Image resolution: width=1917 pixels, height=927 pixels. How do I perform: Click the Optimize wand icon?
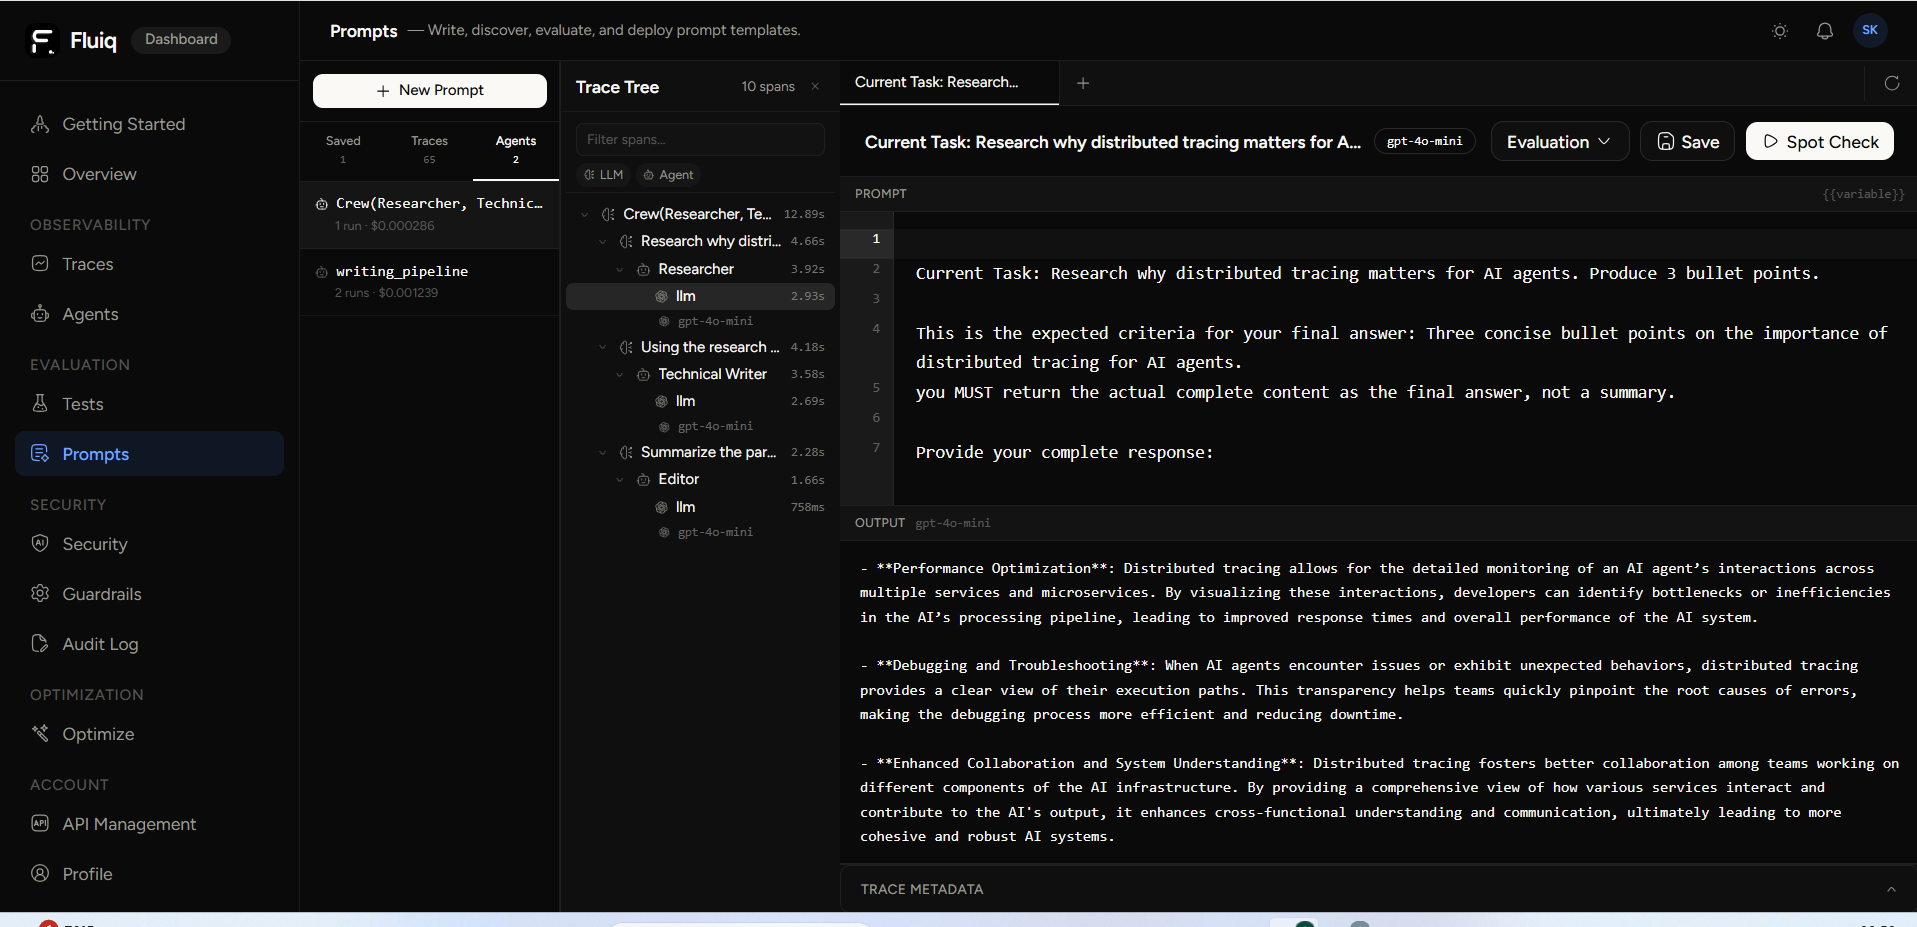tap(40, 733)
